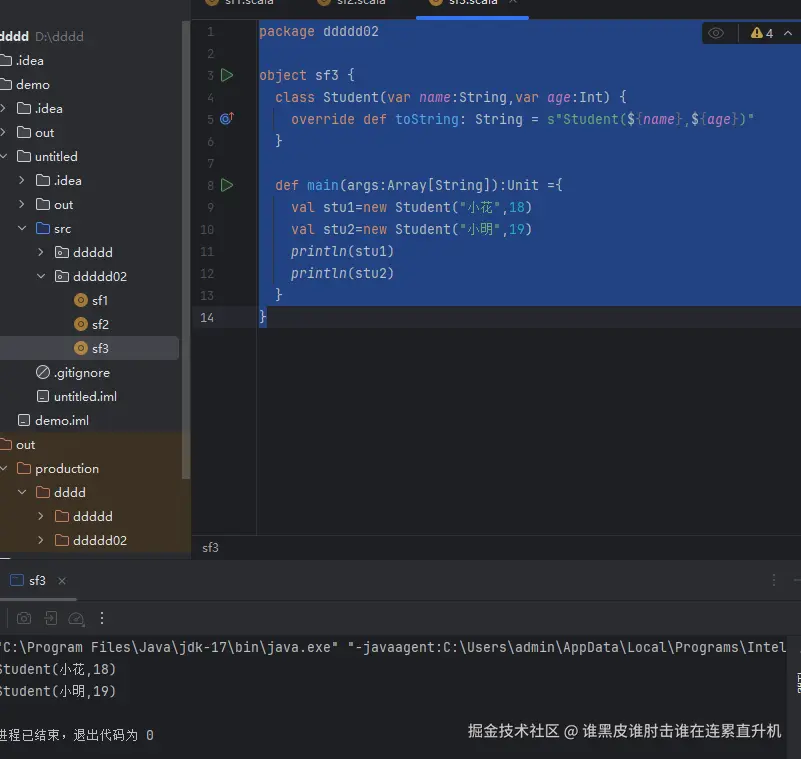The height and width of the screenshot is (759, 801).
Task: Select the top-level out folder above production
Action: (26, 444)
